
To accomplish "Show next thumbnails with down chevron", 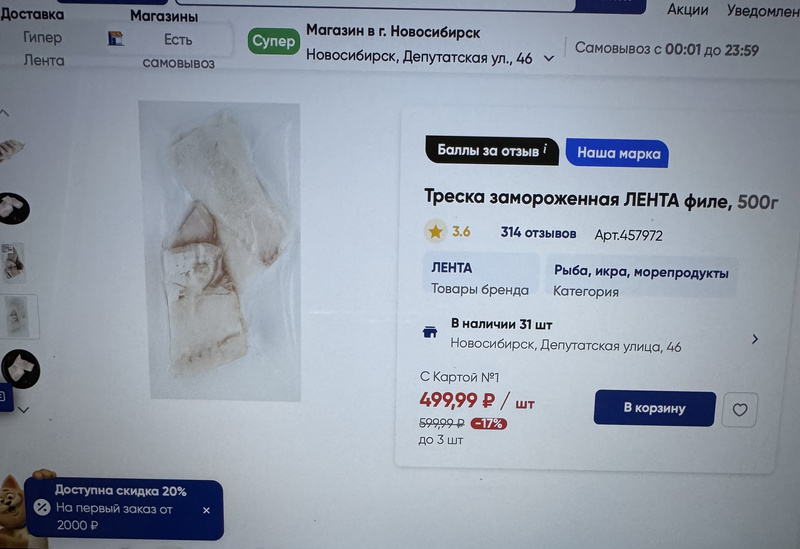I will click(x=23, y=409).
